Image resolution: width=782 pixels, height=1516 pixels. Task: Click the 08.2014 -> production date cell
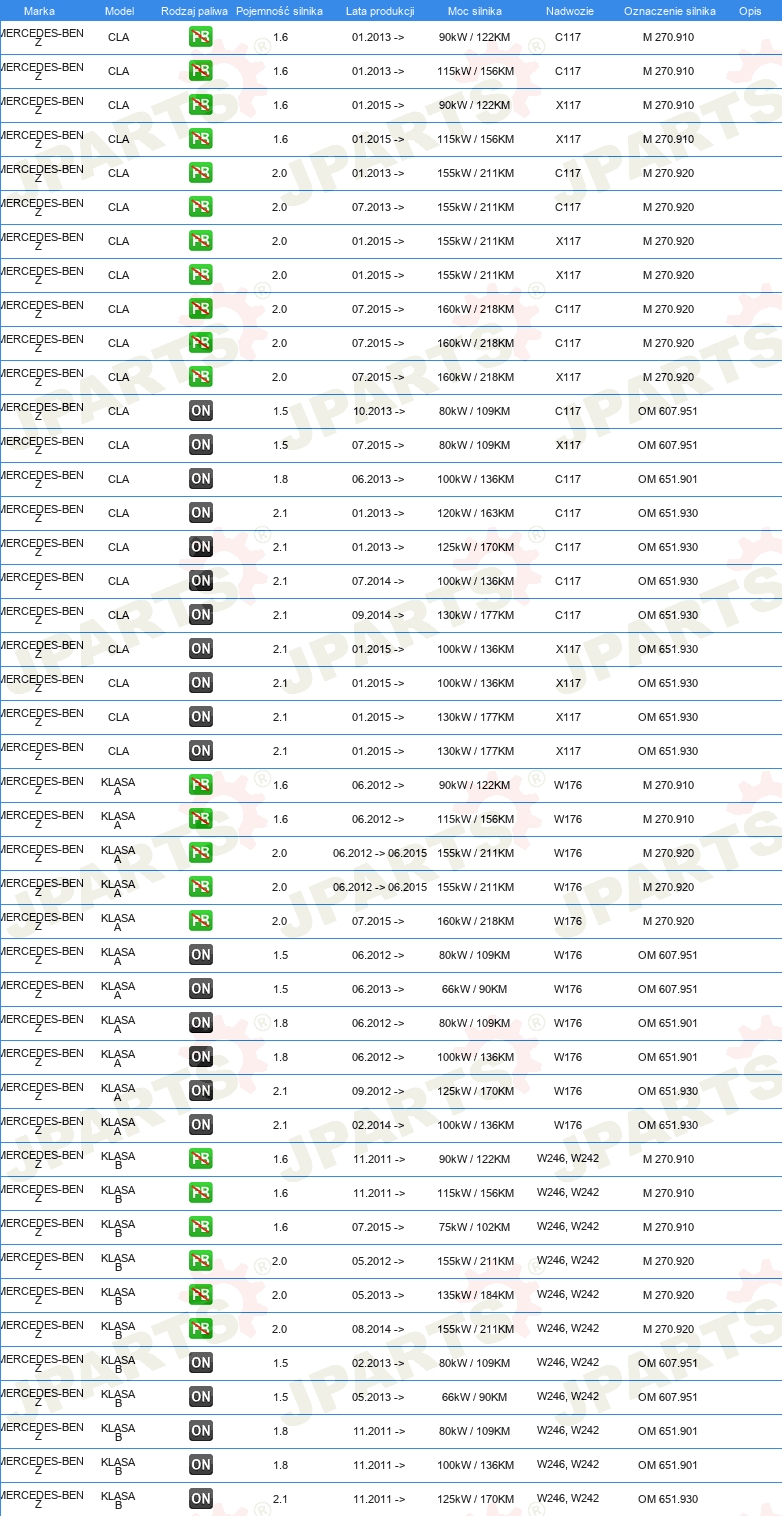point(379,1329)
